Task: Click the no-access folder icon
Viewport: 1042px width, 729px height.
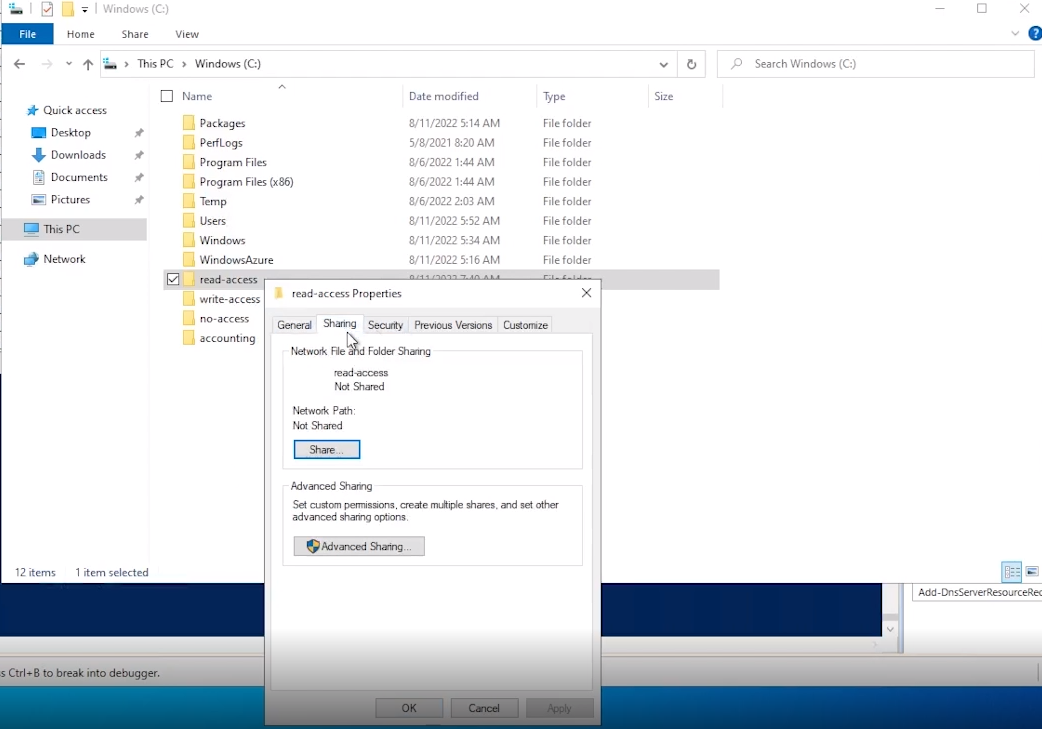Action: click(x=189, y=318)
